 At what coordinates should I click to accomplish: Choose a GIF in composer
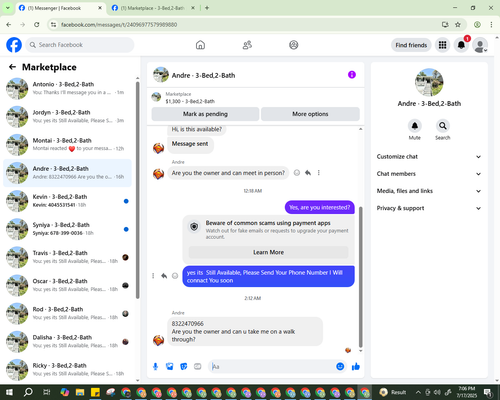tap(198, 367)
